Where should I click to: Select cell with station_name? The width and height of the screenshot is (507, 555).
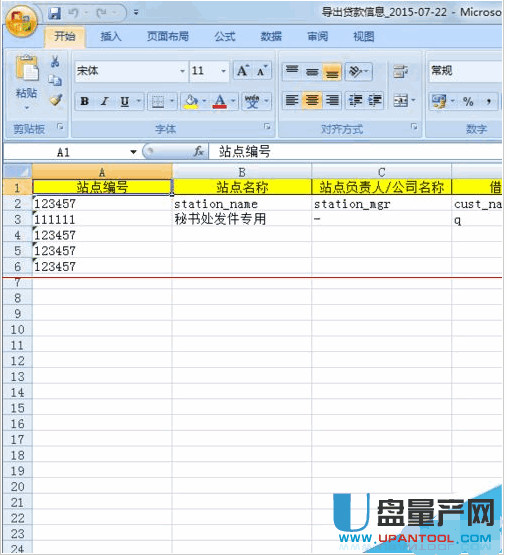pyautogui.click(x=242, y=204)
